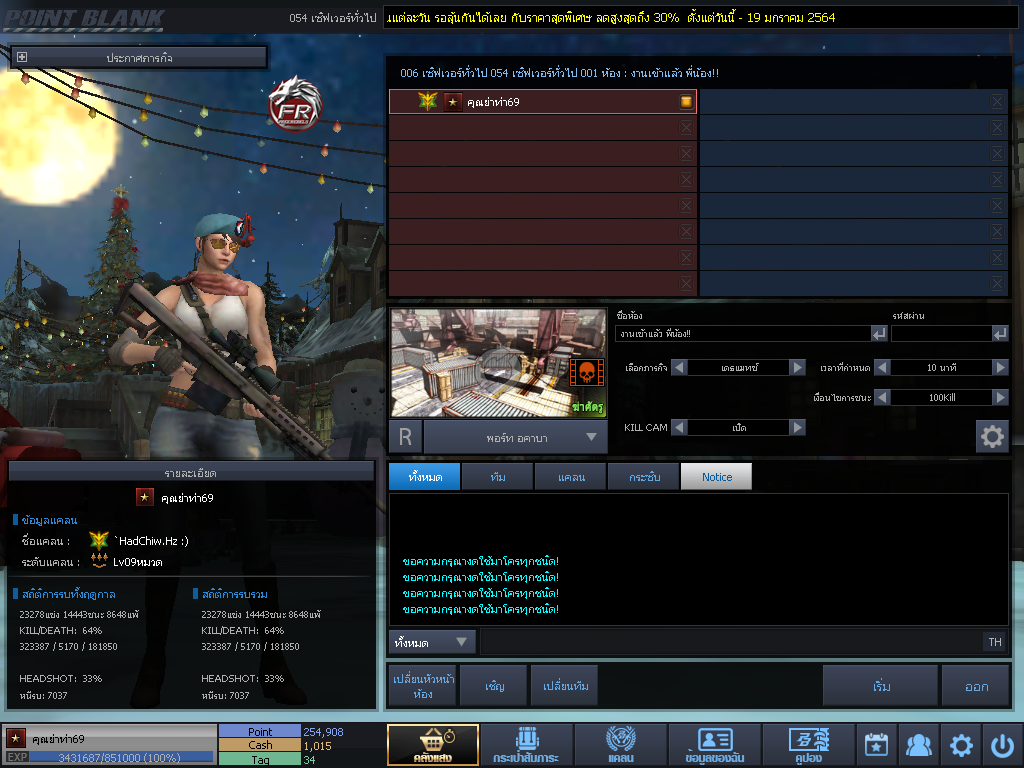Click the EXP progress bar
Image resolution: width=1024 pixels, height=768 pixels.
click(121, 757)
